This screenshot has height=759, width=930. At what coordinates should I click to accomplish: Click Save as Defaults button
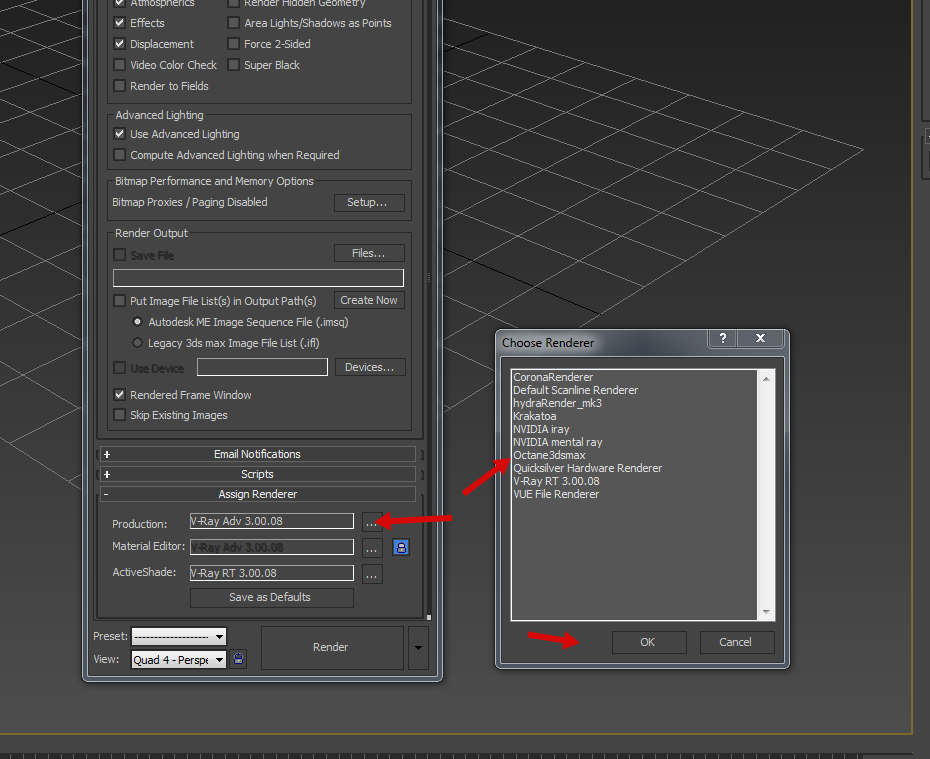pos(272,597)
